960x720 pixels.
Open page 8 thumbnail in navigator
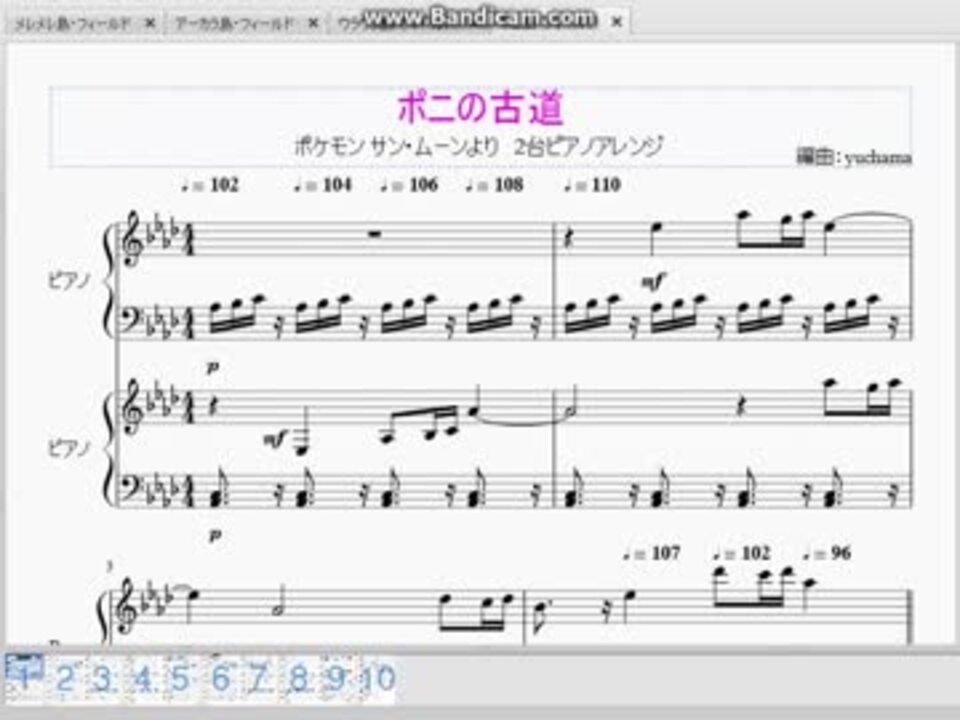click(299, 678)
